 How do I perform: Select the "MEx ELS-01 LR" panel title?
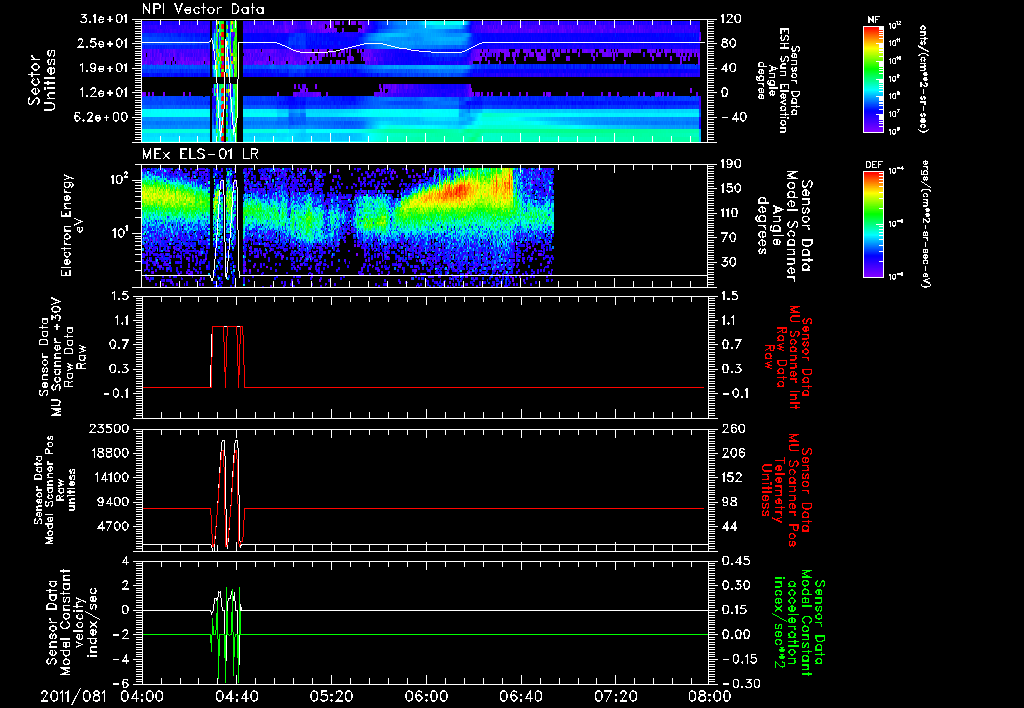198,154
